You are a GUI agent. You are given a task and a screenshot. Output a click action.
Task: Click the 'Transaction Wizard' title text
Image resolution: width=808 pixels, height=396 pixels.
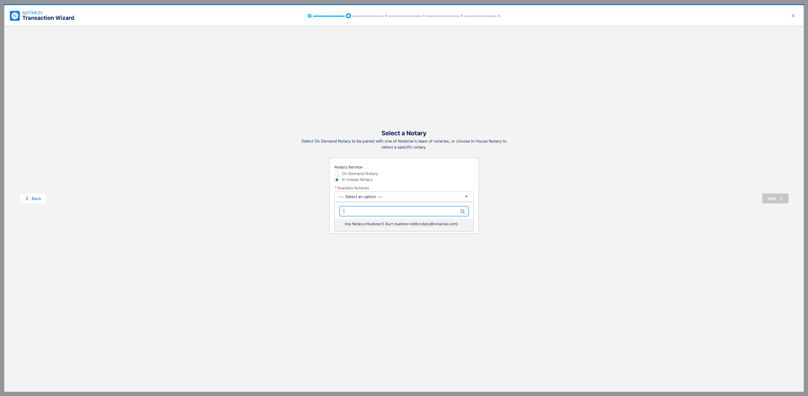48,18
